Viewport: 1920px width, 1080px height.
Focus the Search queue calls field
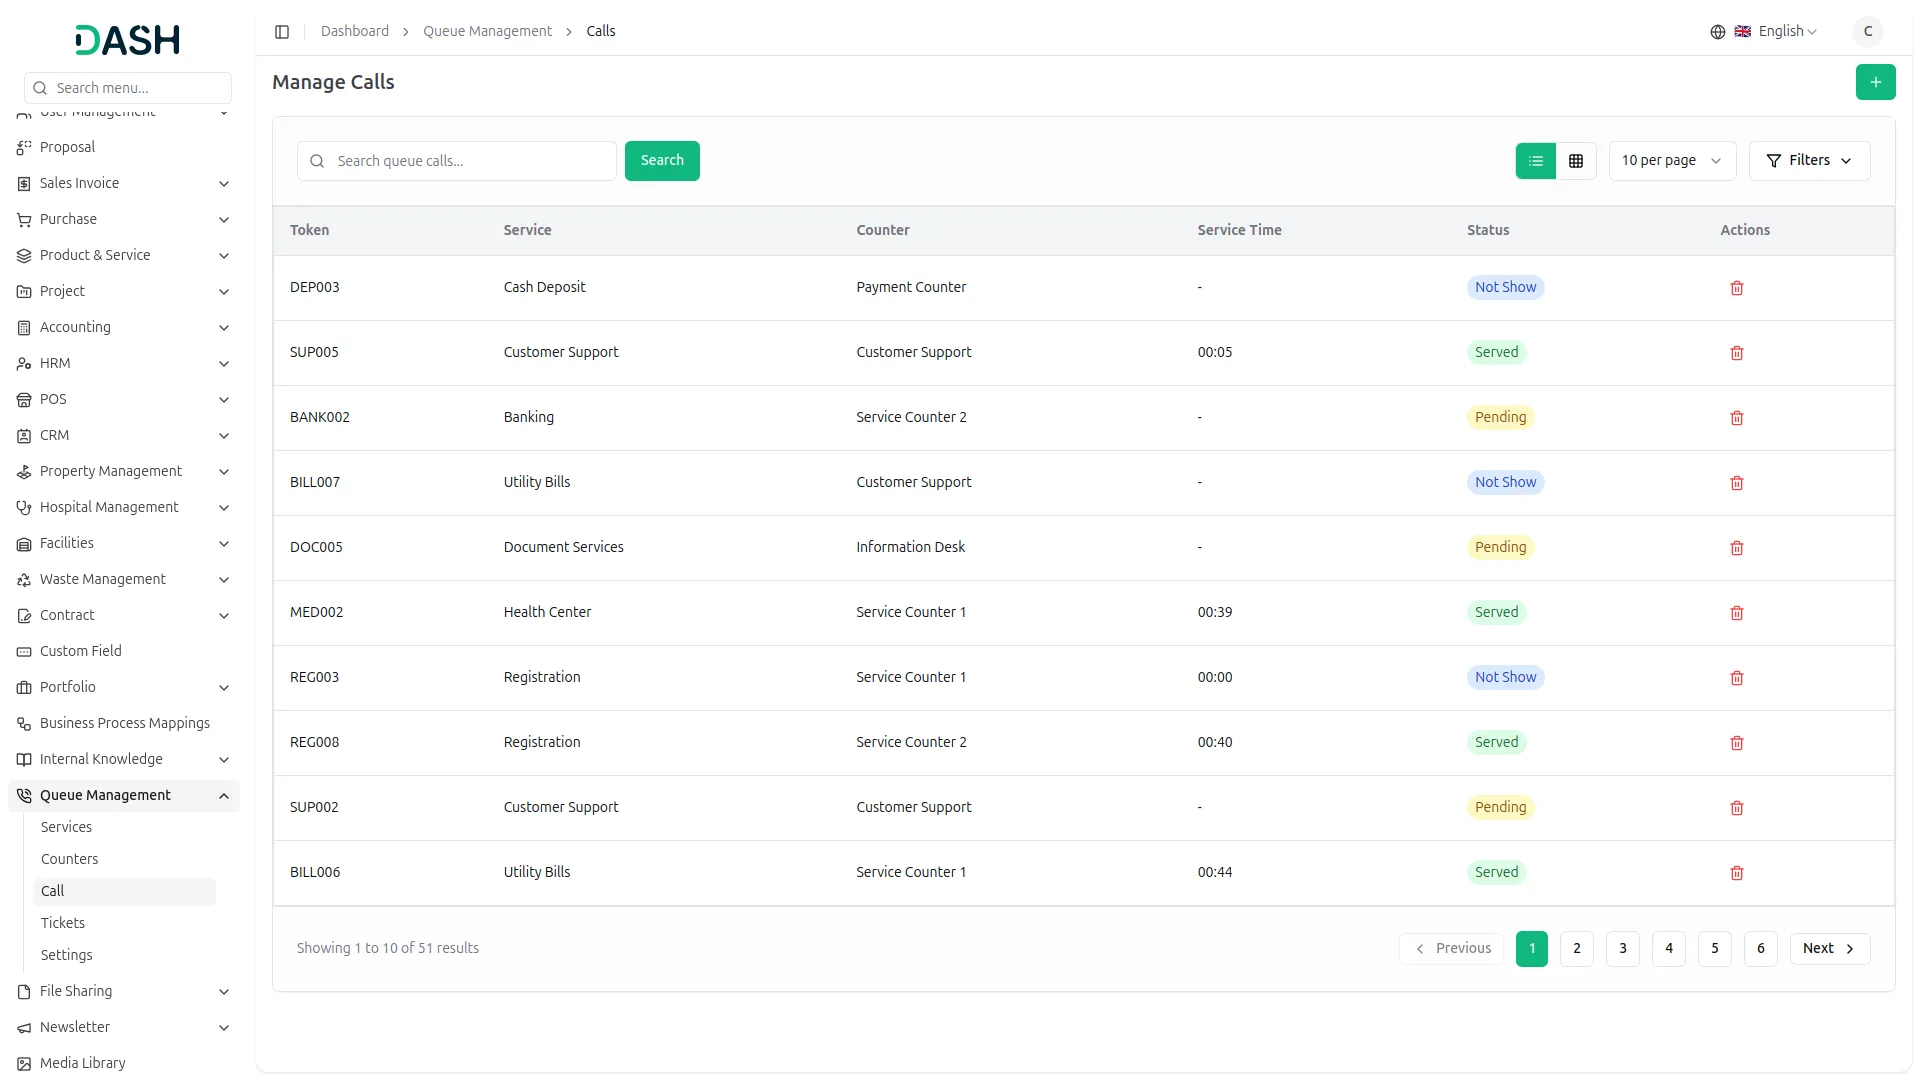(470, 161)
